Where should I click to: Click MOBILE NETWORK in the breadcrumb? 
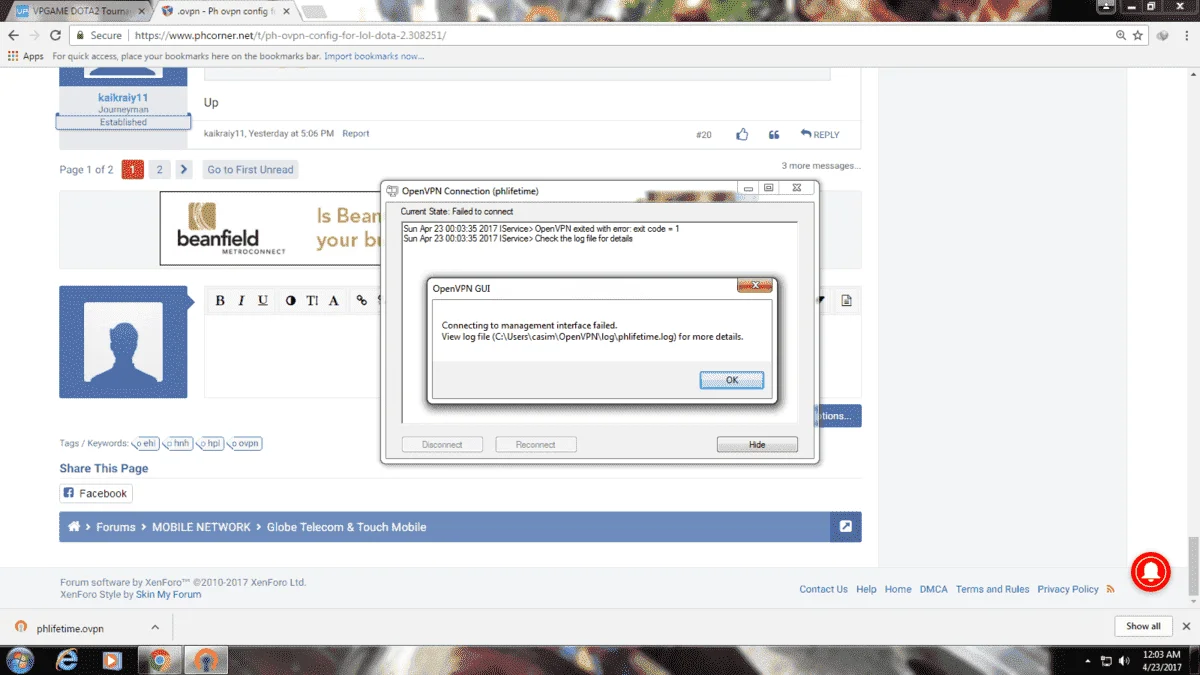point(201,527)
